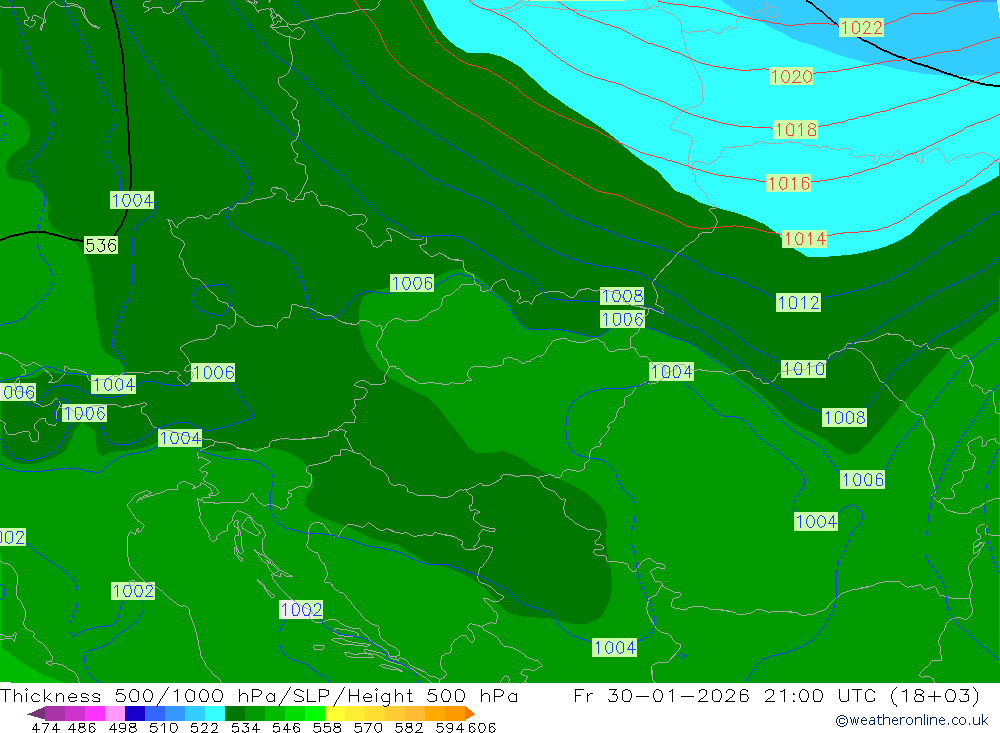This screenshot has height=733, width=1000.
Task: Click the orange arrow end of legend
Action: coord(470,713)
